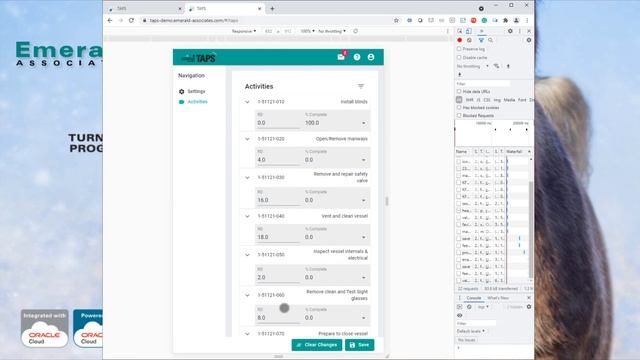The image size is (640, 360).
Task: Open the 100% zoom dropdown in device toolbar
Action: (307, 31)
